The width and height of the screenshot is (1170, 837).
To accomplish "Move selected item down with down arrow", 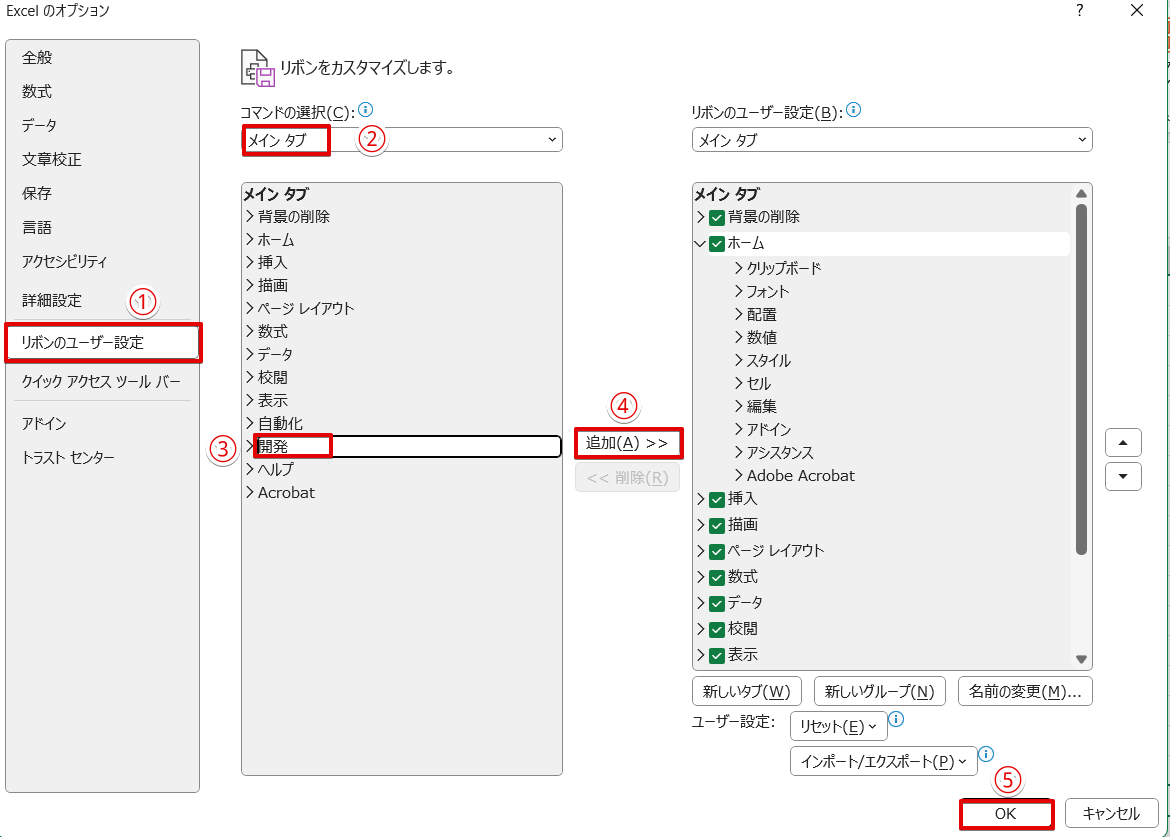I will click(x=1123, y=477).
